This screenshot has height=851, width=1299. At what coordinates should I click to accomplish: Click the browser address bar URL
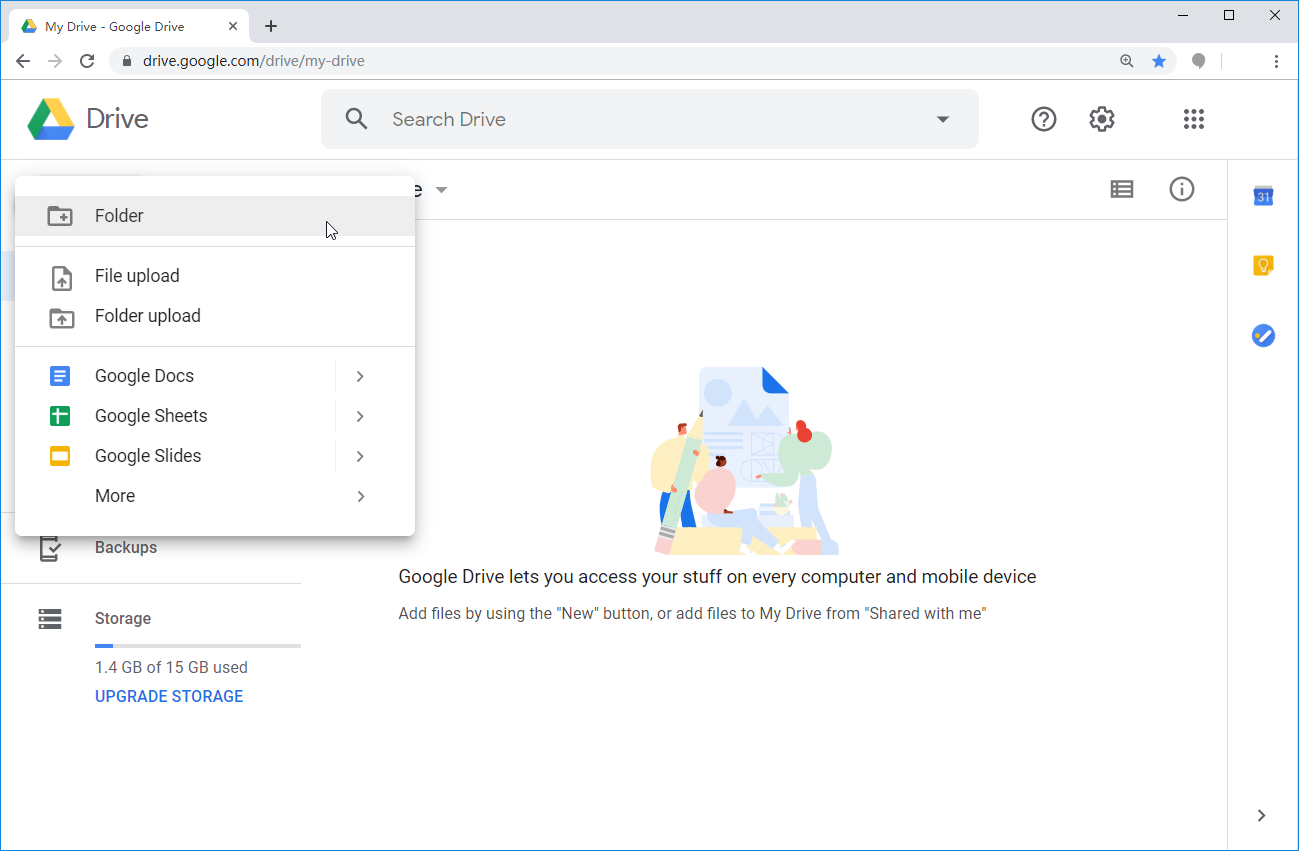tap(254, 61)
